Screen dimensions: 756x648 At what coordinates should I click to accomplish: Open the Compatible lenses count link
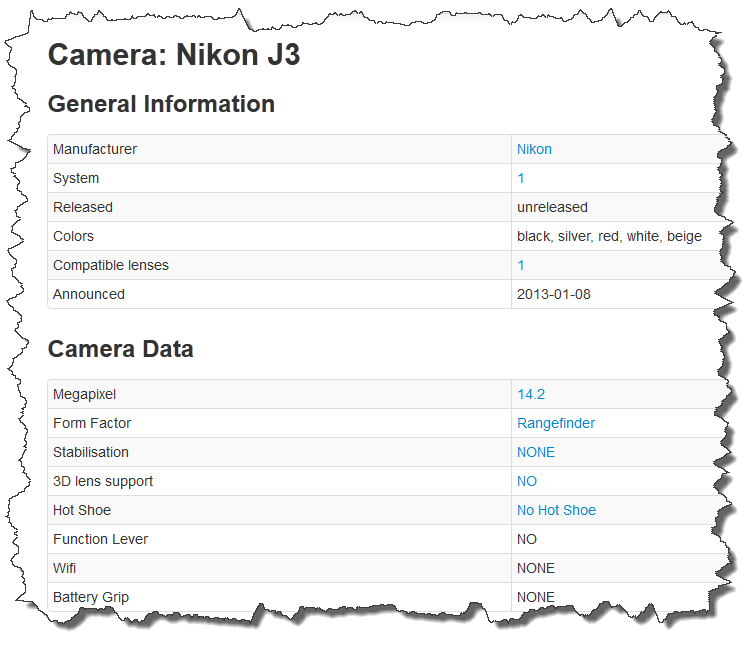point(521,265)
